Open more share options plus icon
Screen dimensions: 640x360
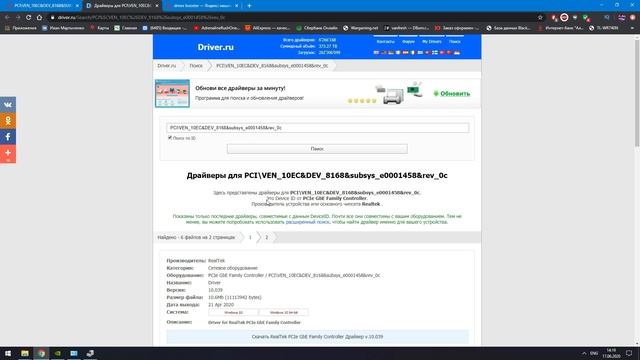click(x=8, y=153)
